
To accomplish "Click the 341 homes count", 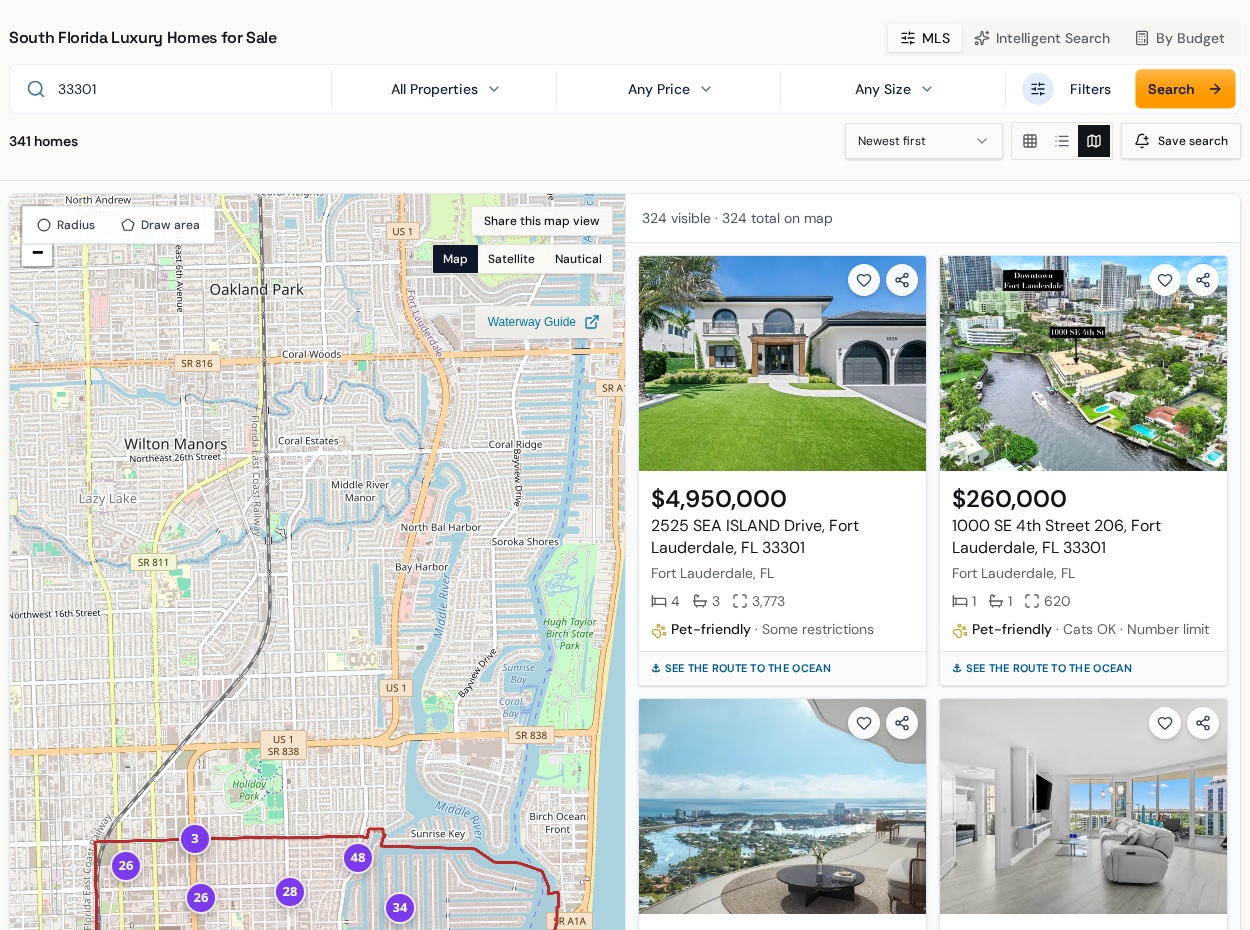I will coord(43,141).
